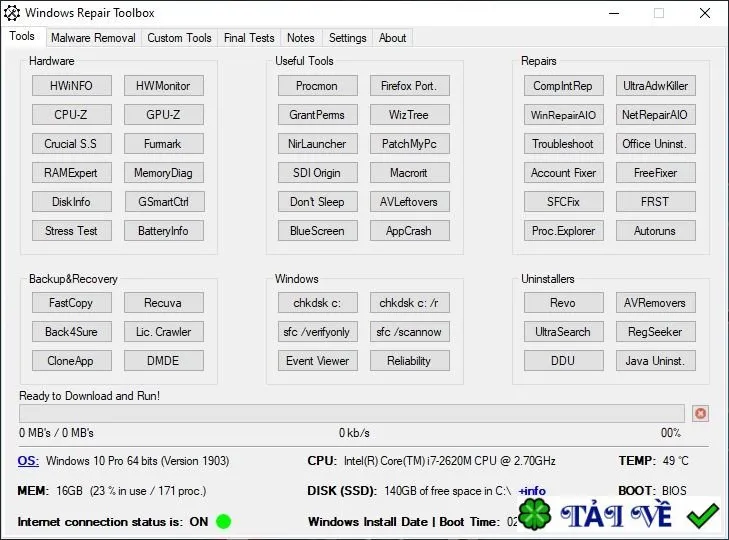Click the Windows Repair Toolbox title icon
The width and height of the screenshot is (729, 540).
pyautogui.click(x=12, y=13)
